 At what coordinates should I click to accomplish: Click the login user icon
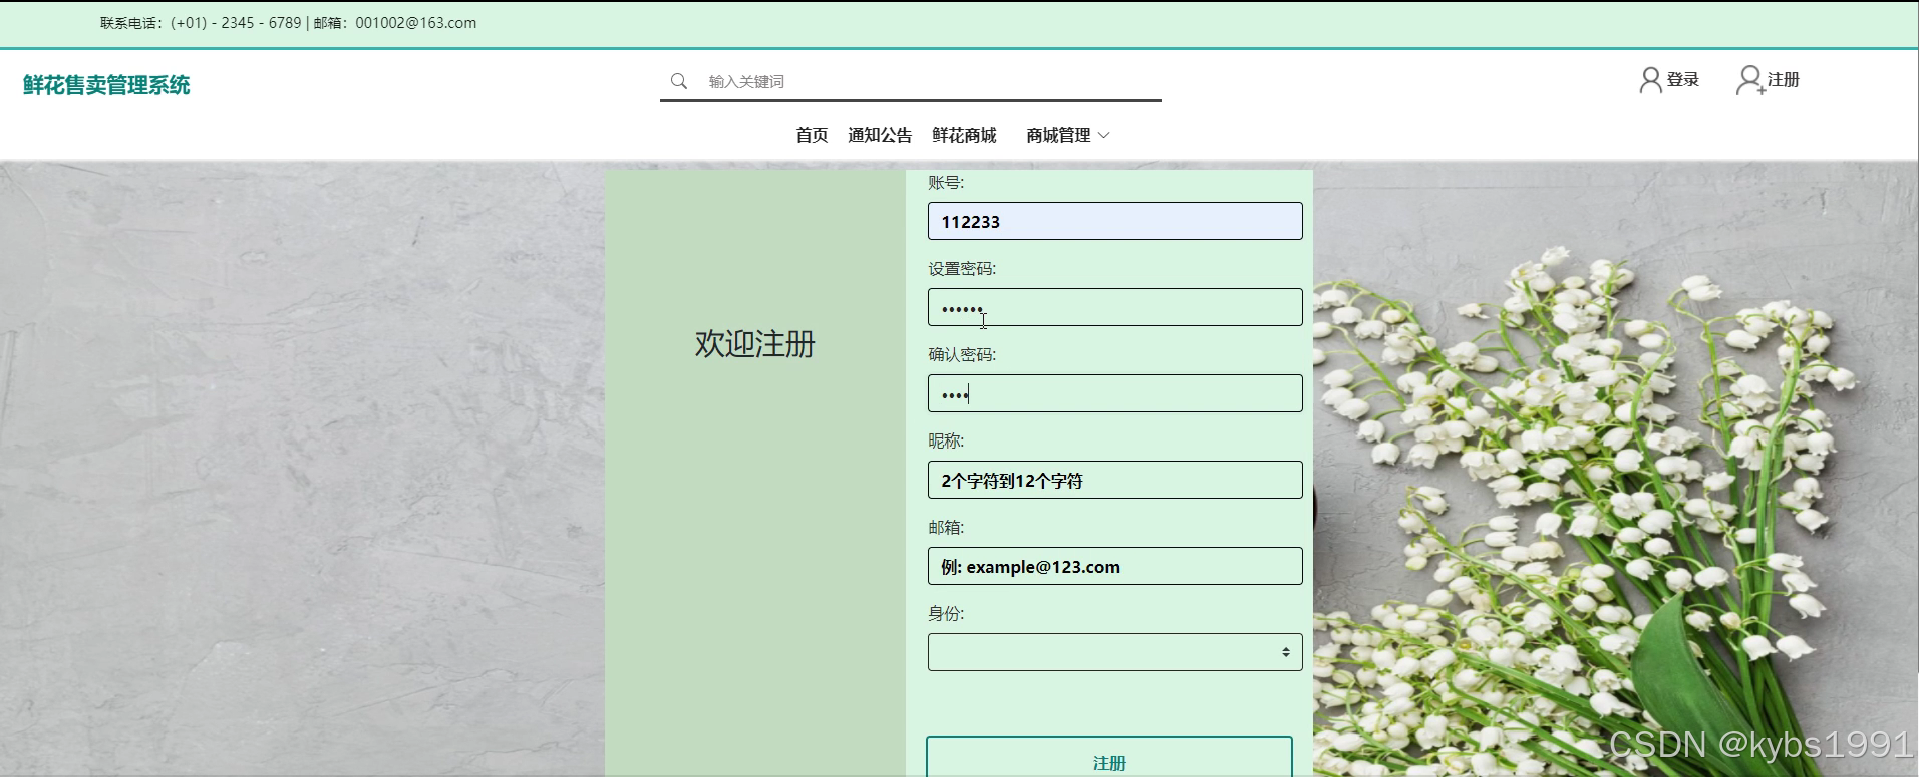click(1650, 80)
